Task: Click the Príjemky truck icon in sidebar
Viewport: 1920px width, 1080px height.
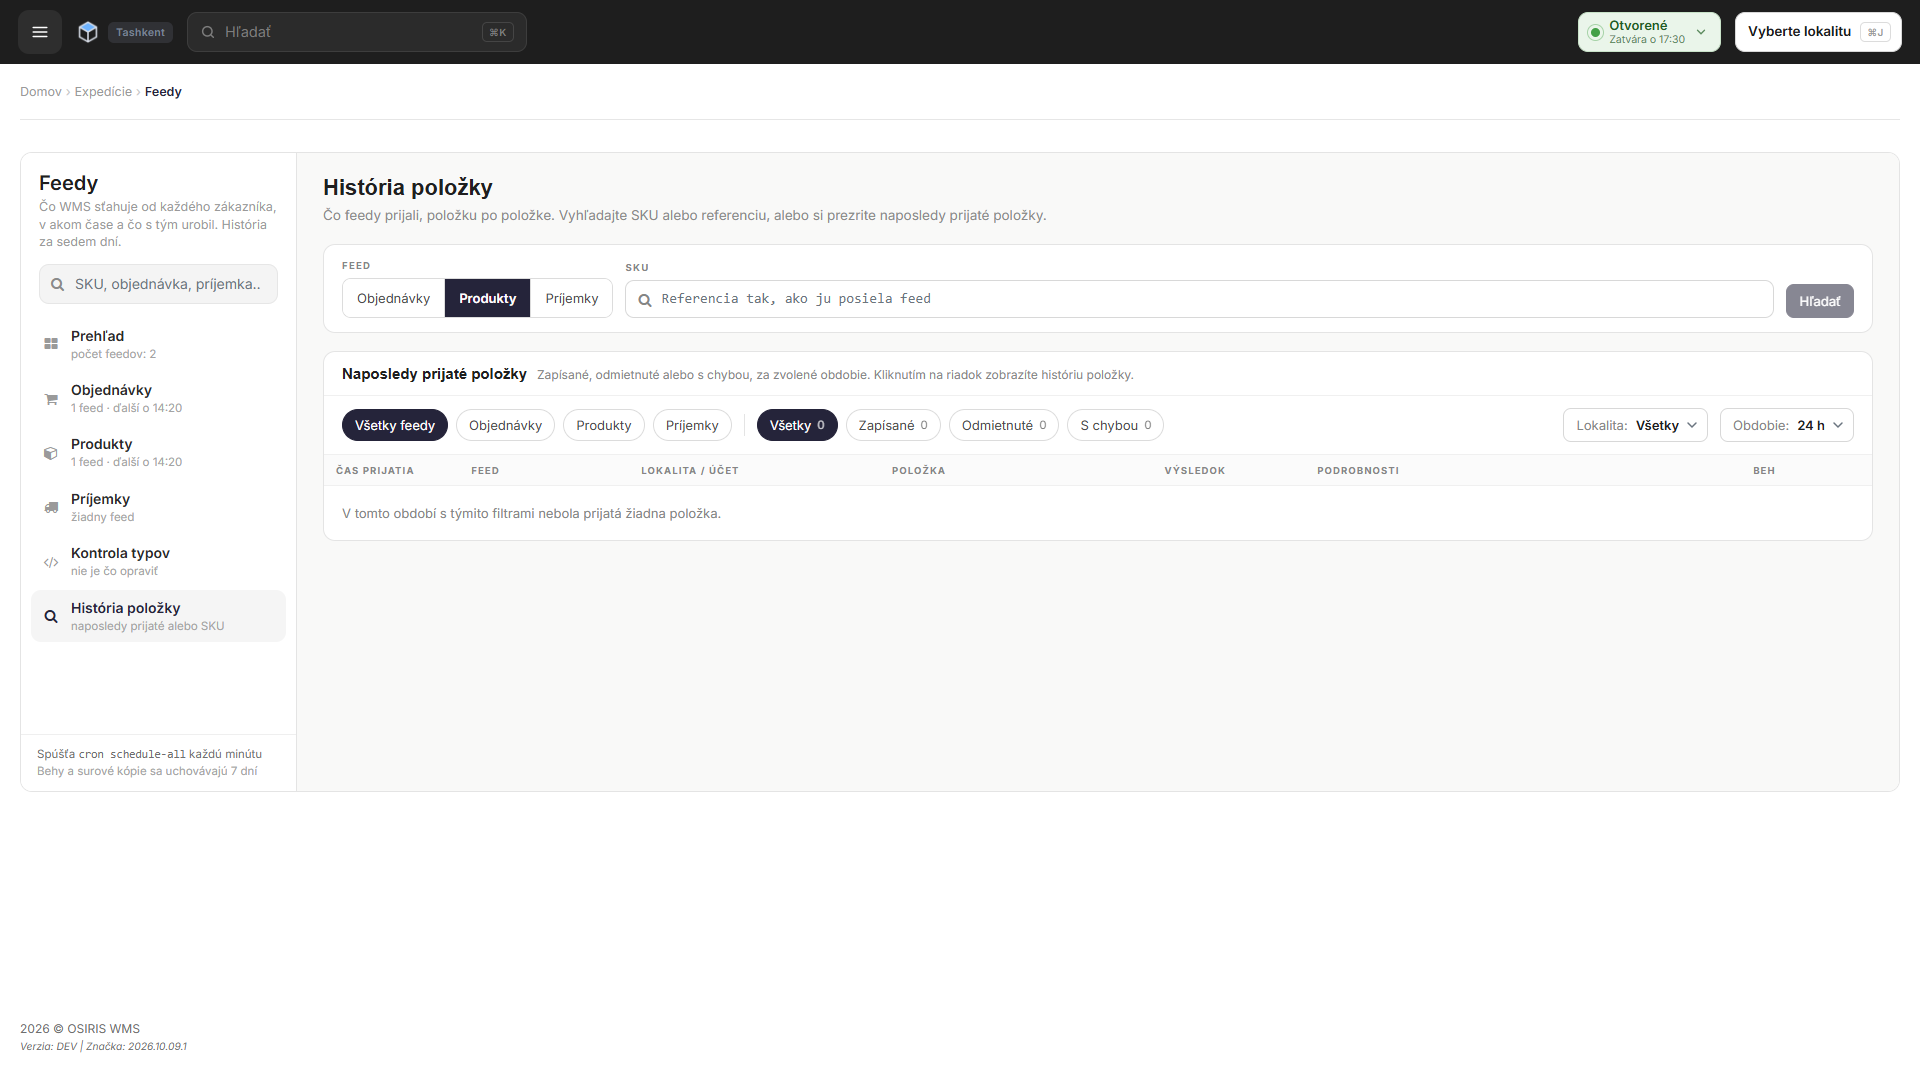Action: [x=51, y=508]
